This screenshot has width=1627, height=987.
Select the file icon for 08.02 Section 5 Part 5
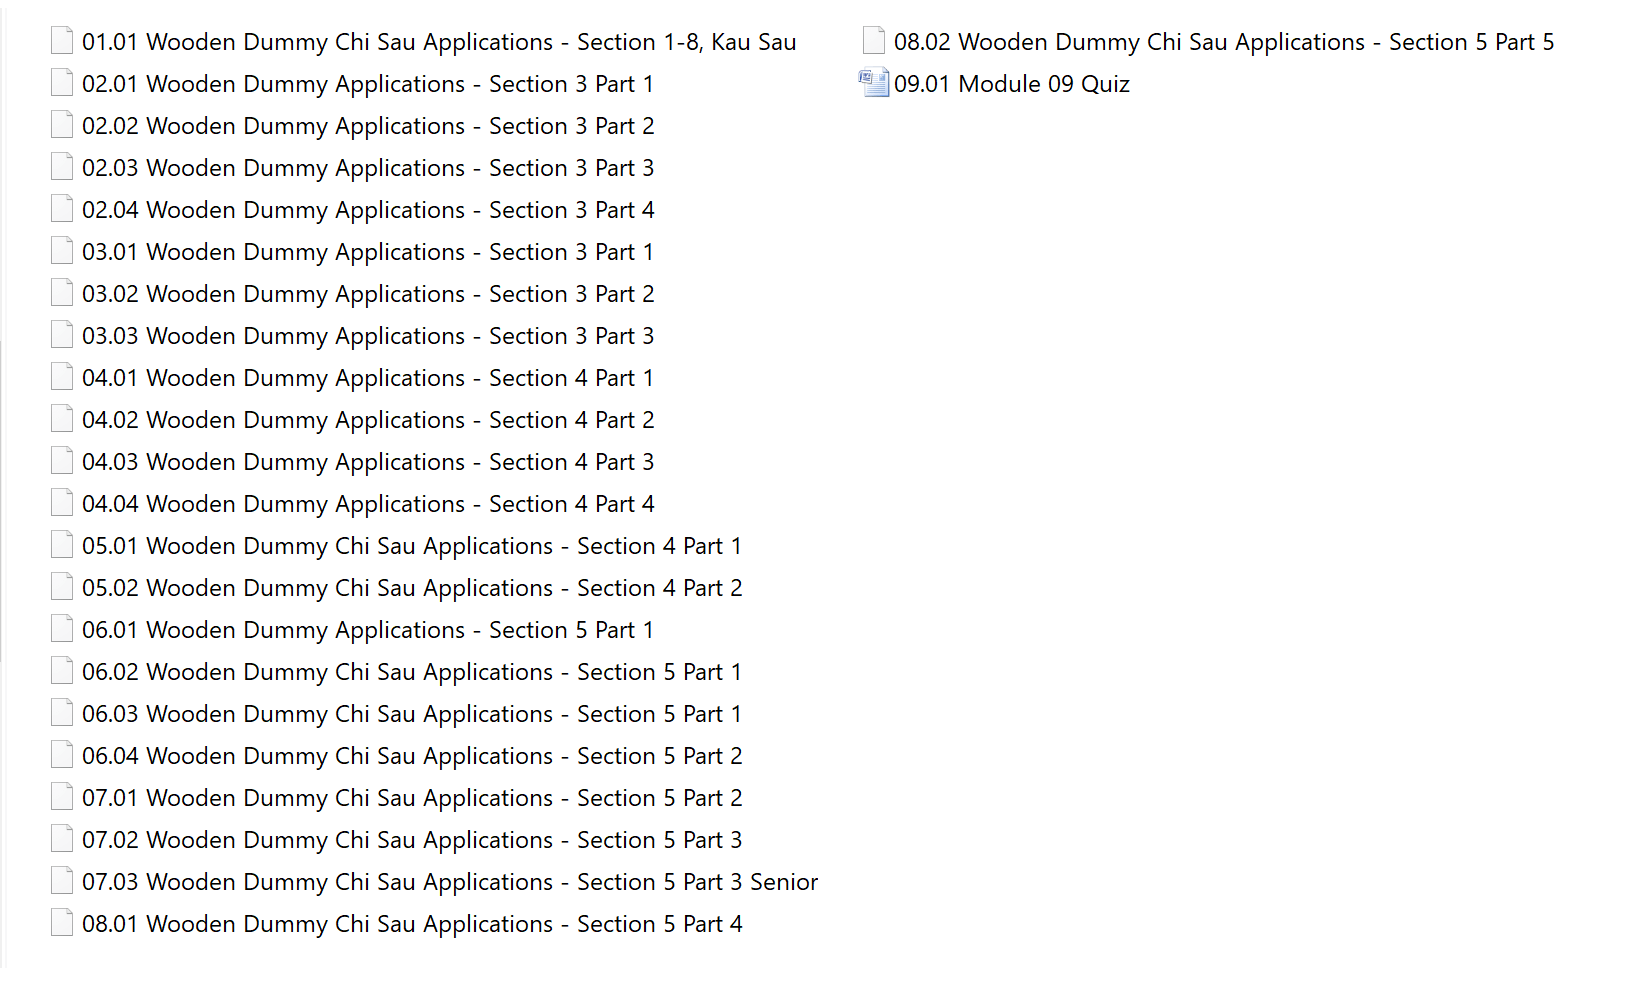coord(873,41)
